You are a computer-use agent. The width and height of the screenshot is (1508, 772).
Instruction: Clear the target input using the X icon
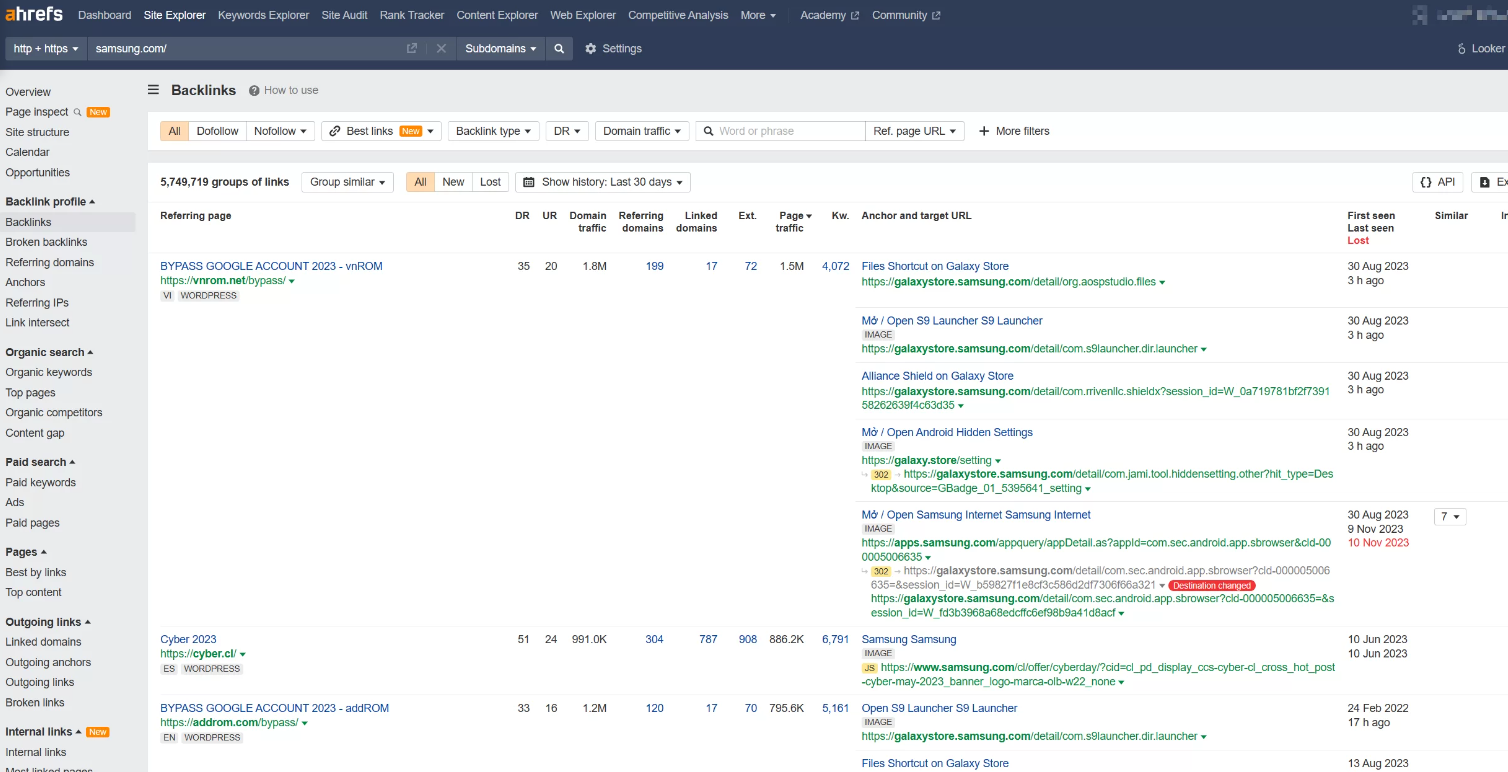441,48
